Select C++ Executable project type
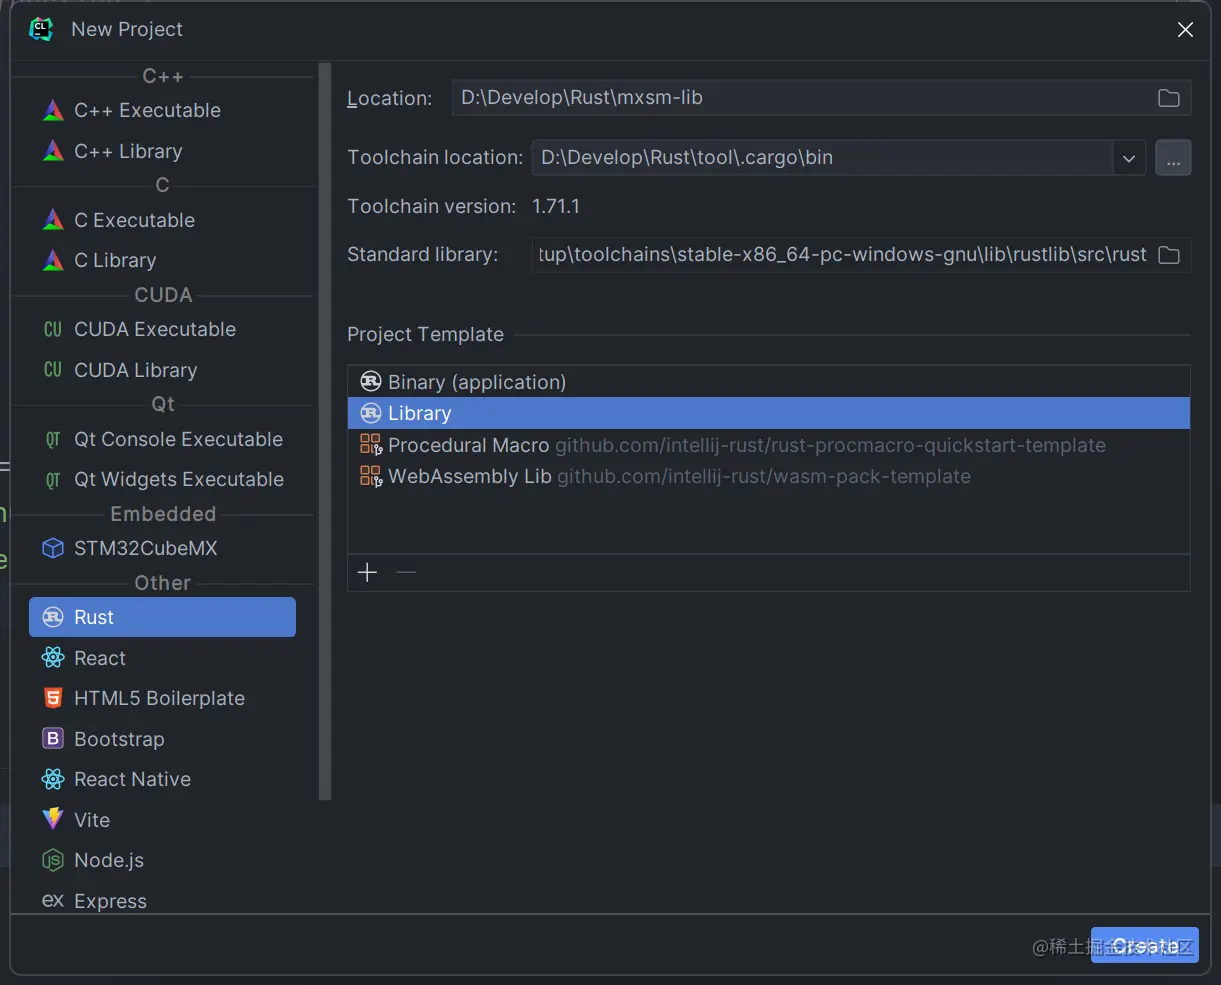 coord(162,110)
